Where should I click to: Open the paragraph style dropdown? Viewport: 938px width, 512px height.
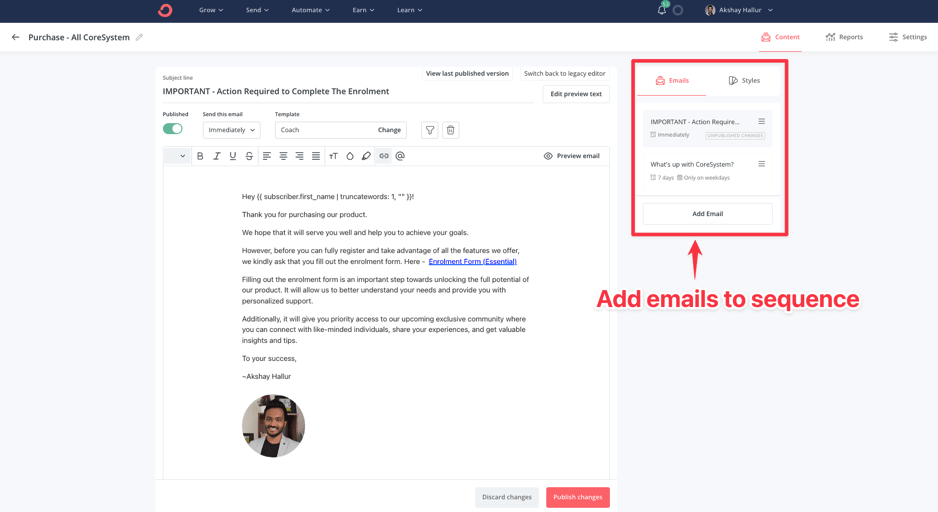pyautogui.click(x=177, y=156)
